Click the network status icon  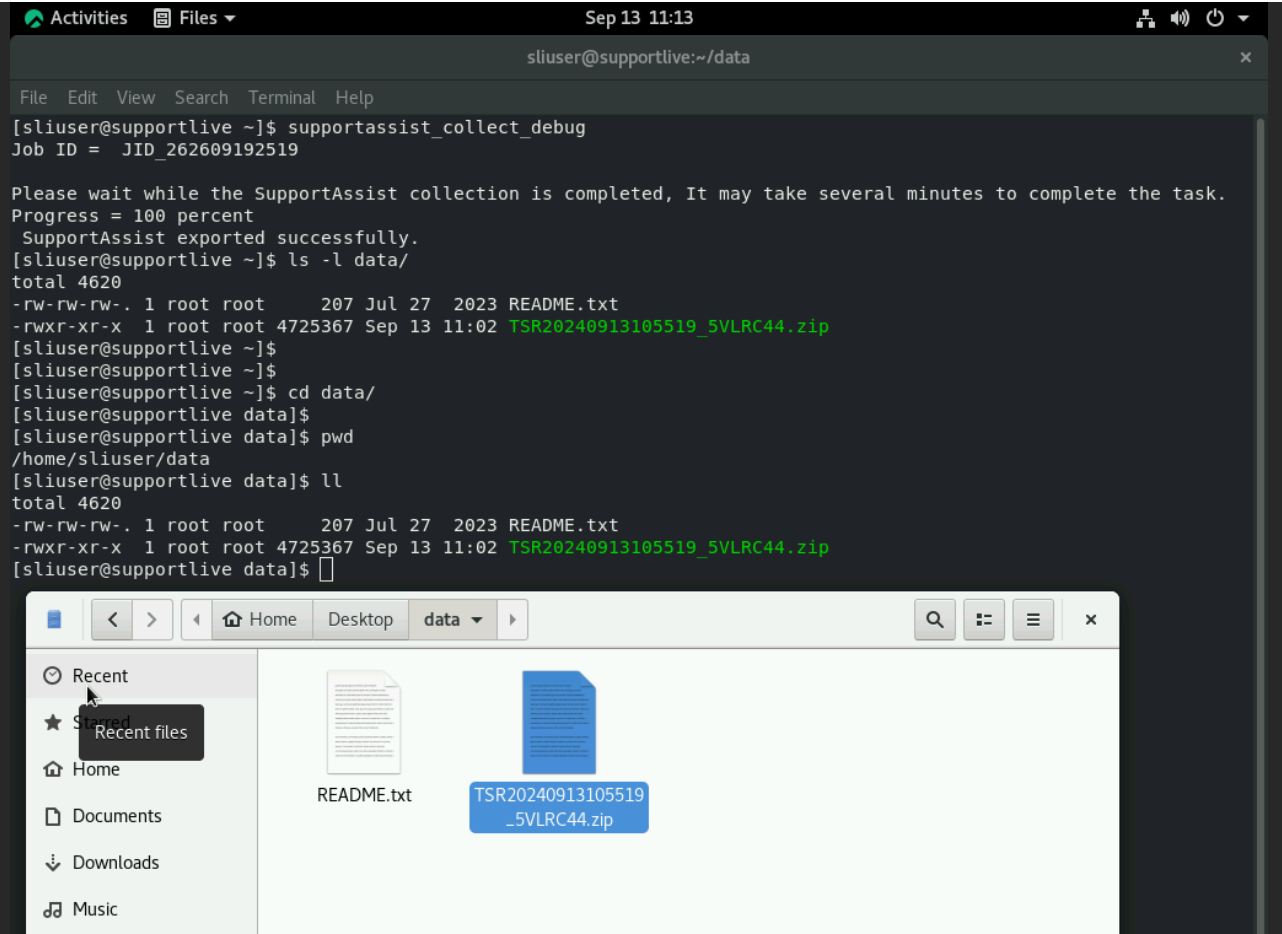pos(1144,17)
